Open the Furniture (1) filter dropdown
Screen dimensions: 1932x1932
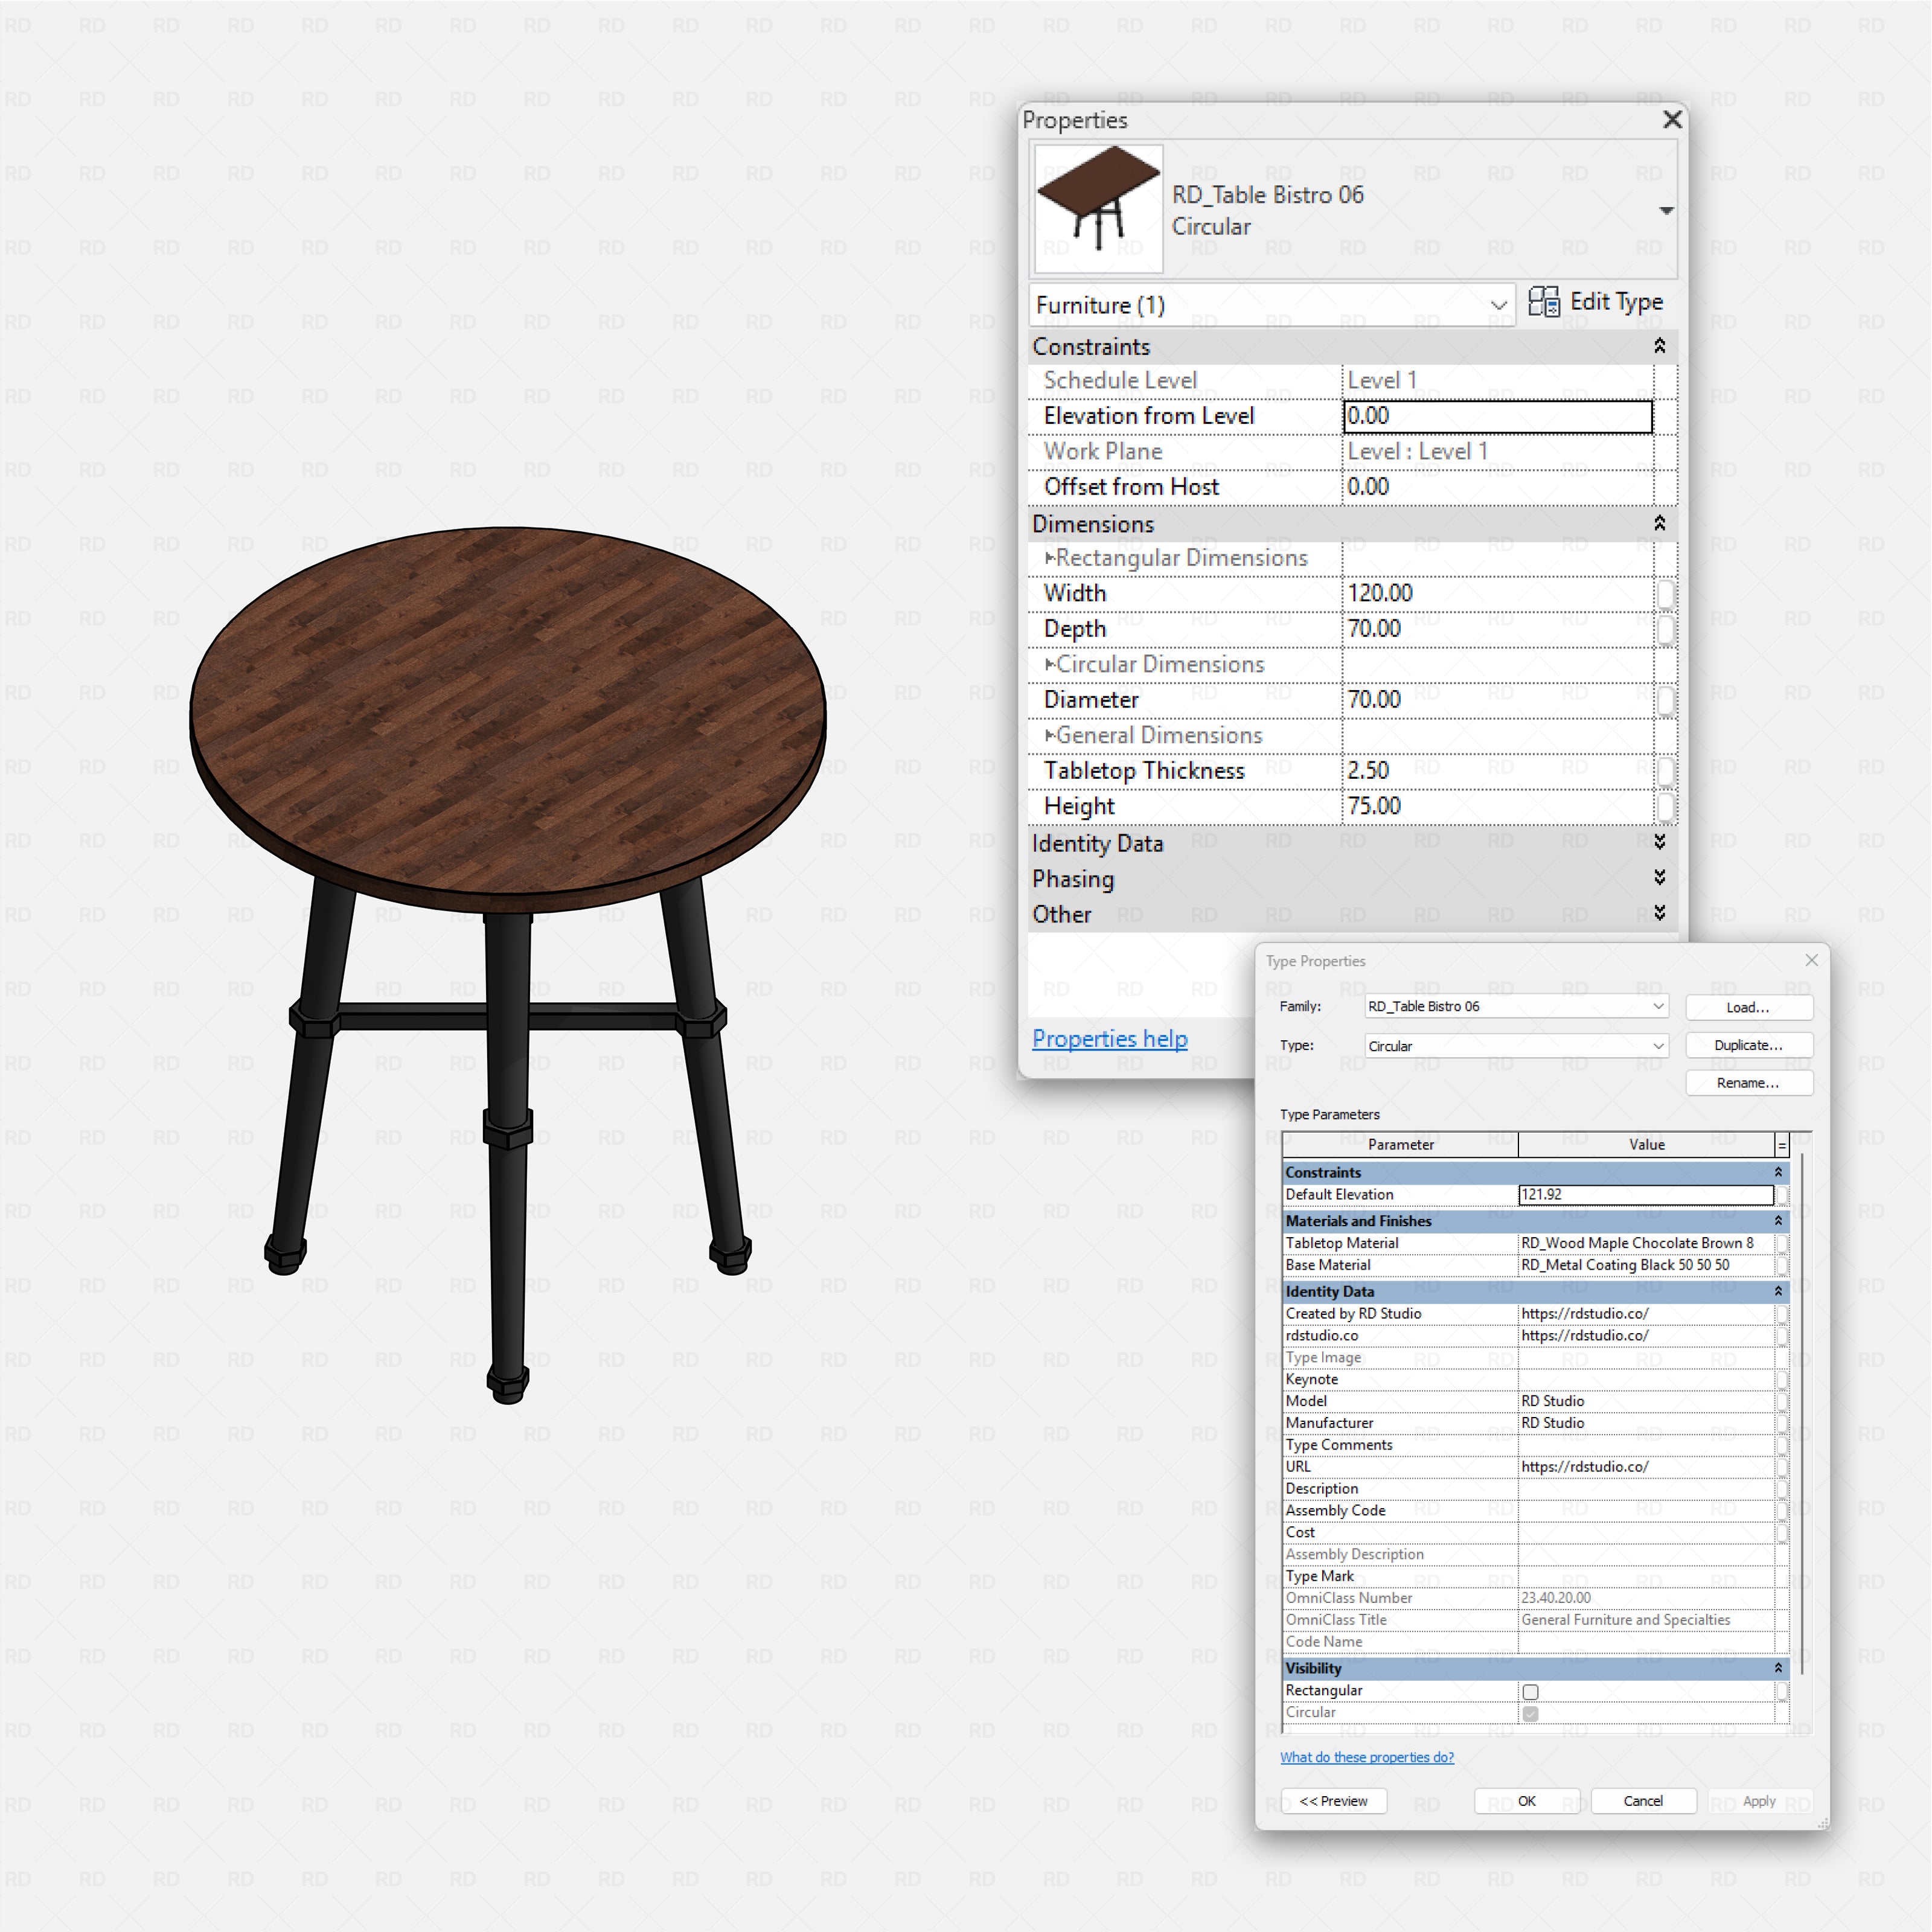[x=1272, y=305]
